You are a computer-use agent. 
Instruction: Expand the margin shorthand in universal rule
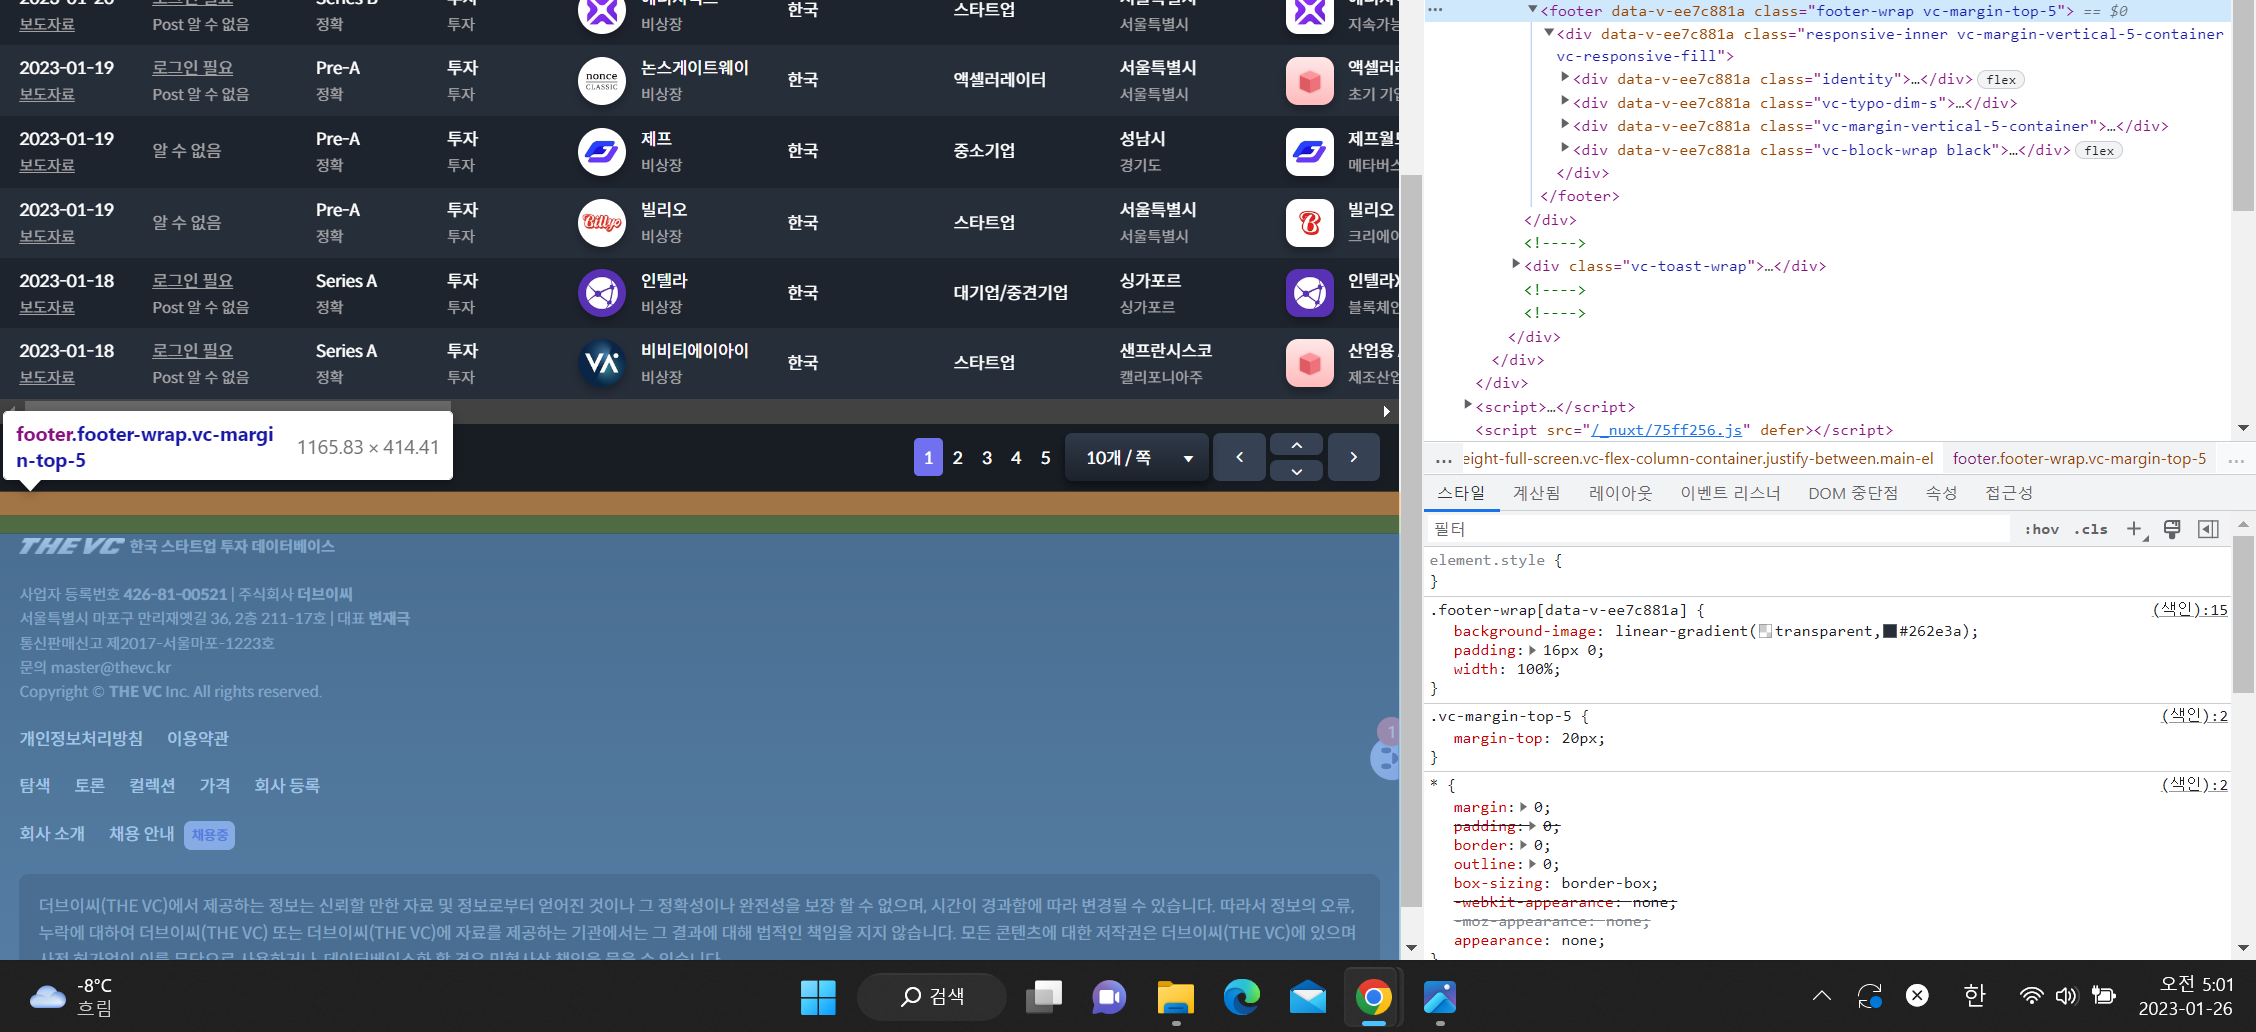coord(1524,807)
